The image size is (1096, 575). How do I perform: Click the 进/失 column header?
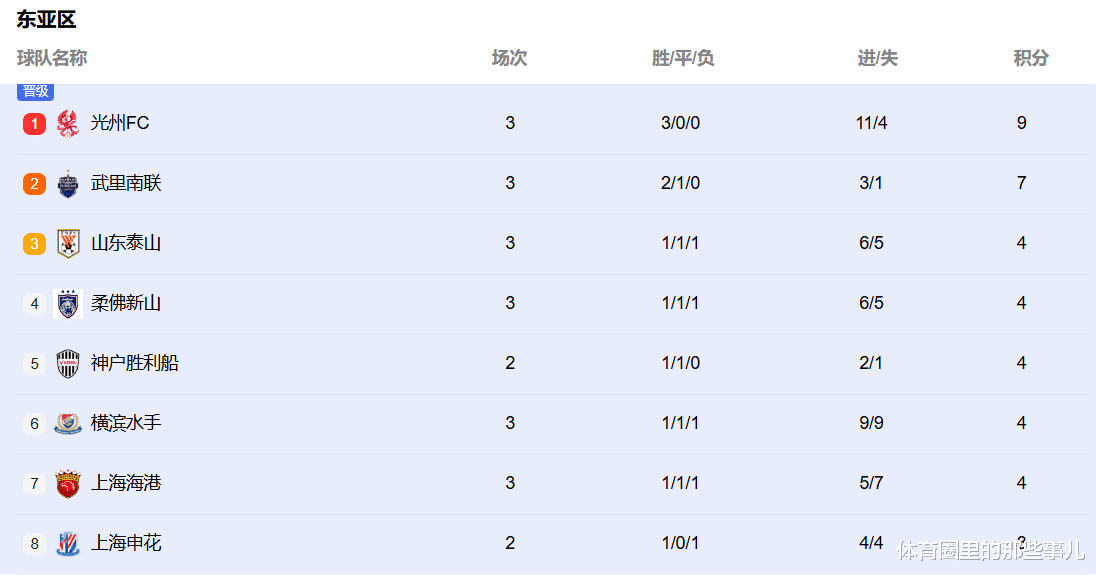tap(877, 58)
